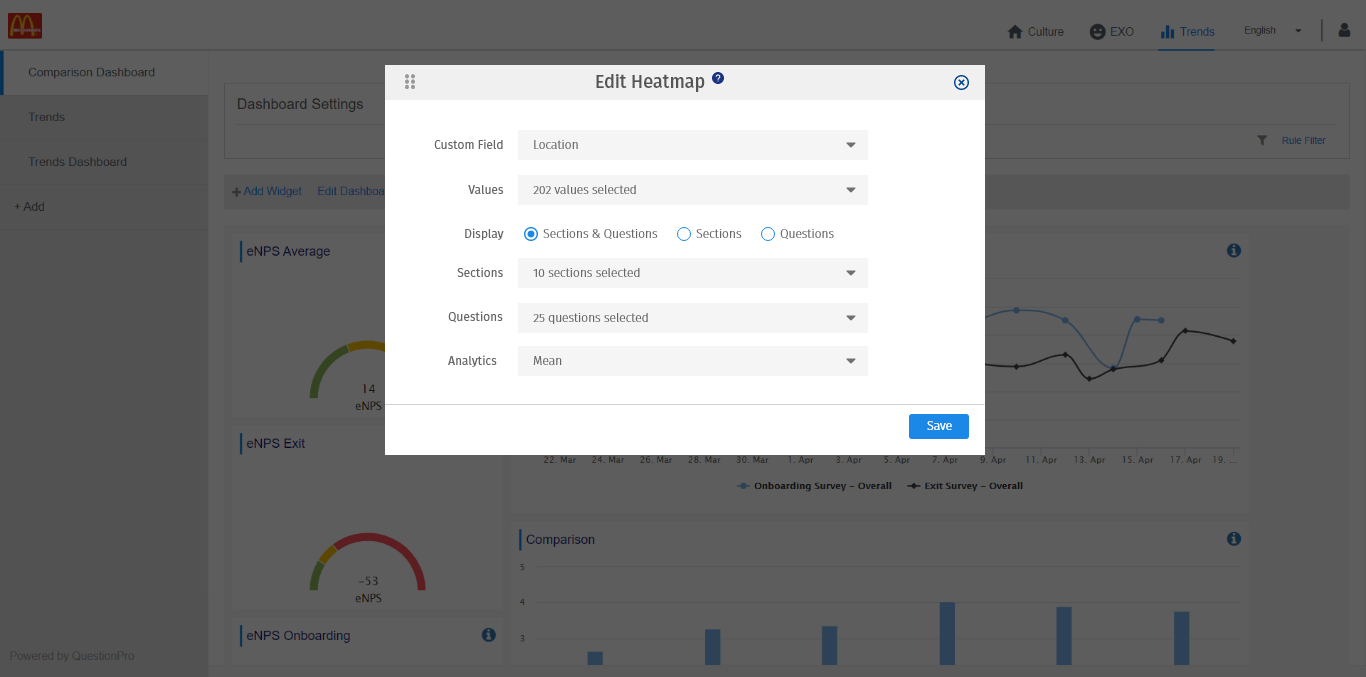1366x677 pixels.
Task: Open the EXO section icon
Action: click(x=1095, y=31)
